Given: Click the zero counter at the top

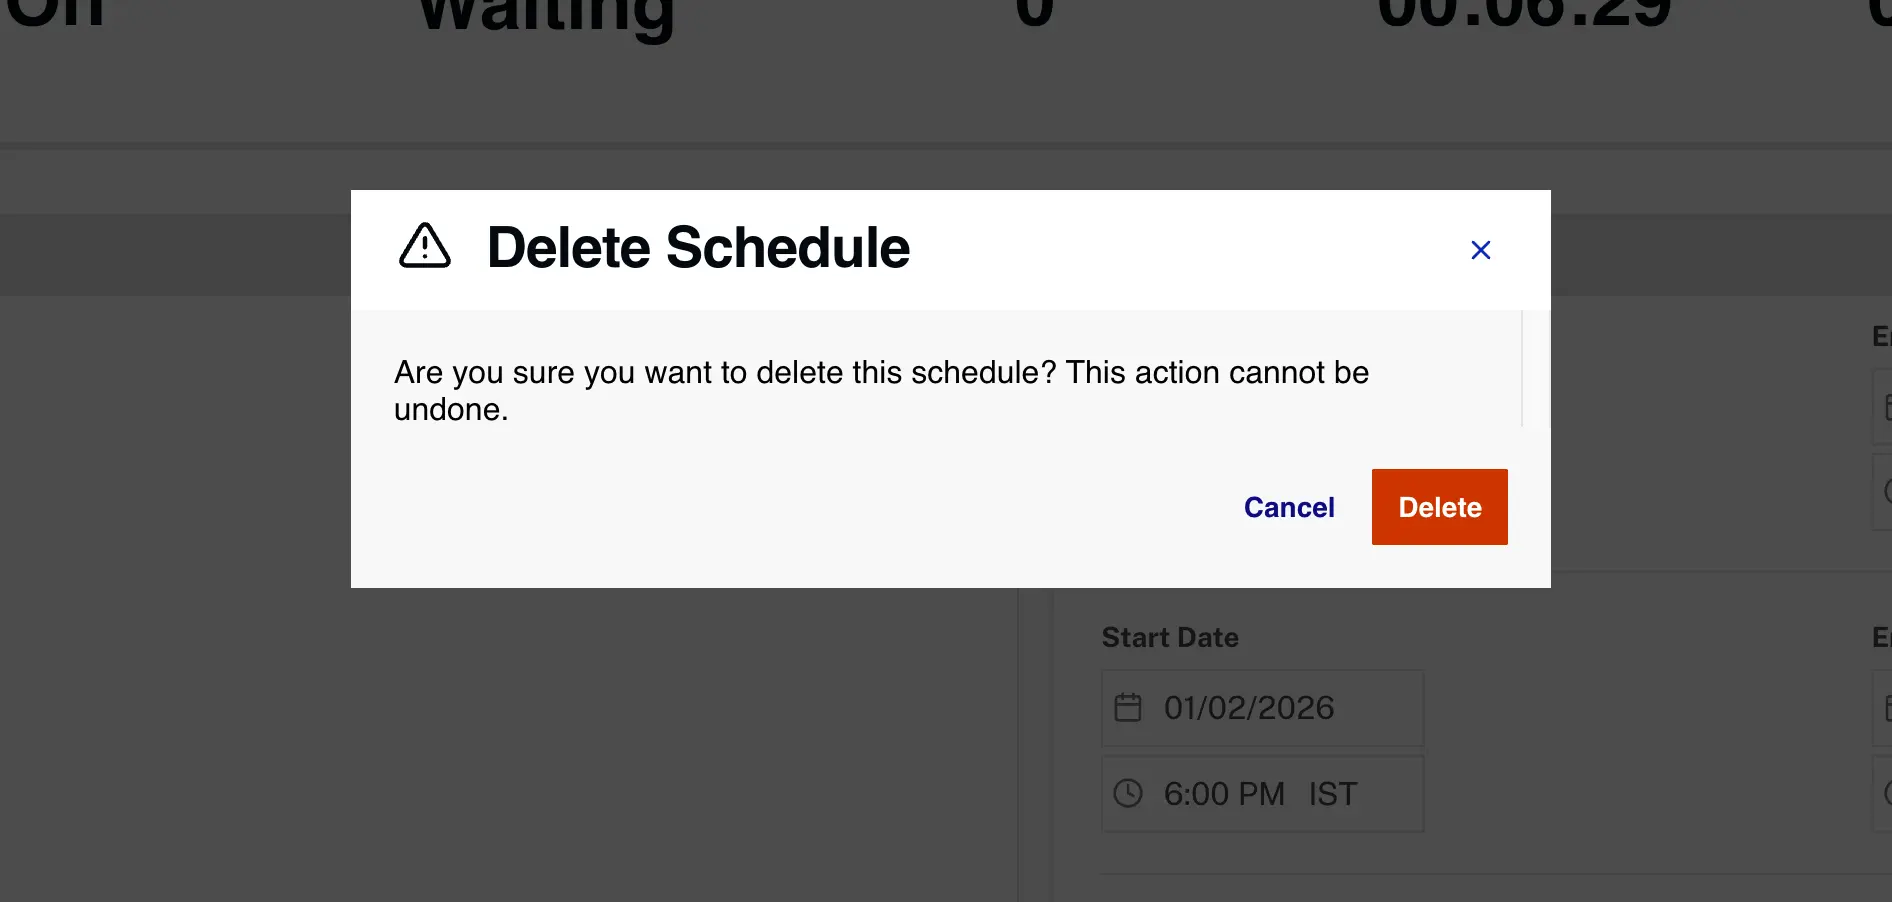Looking at the screenshot, I should point(1035,13).
